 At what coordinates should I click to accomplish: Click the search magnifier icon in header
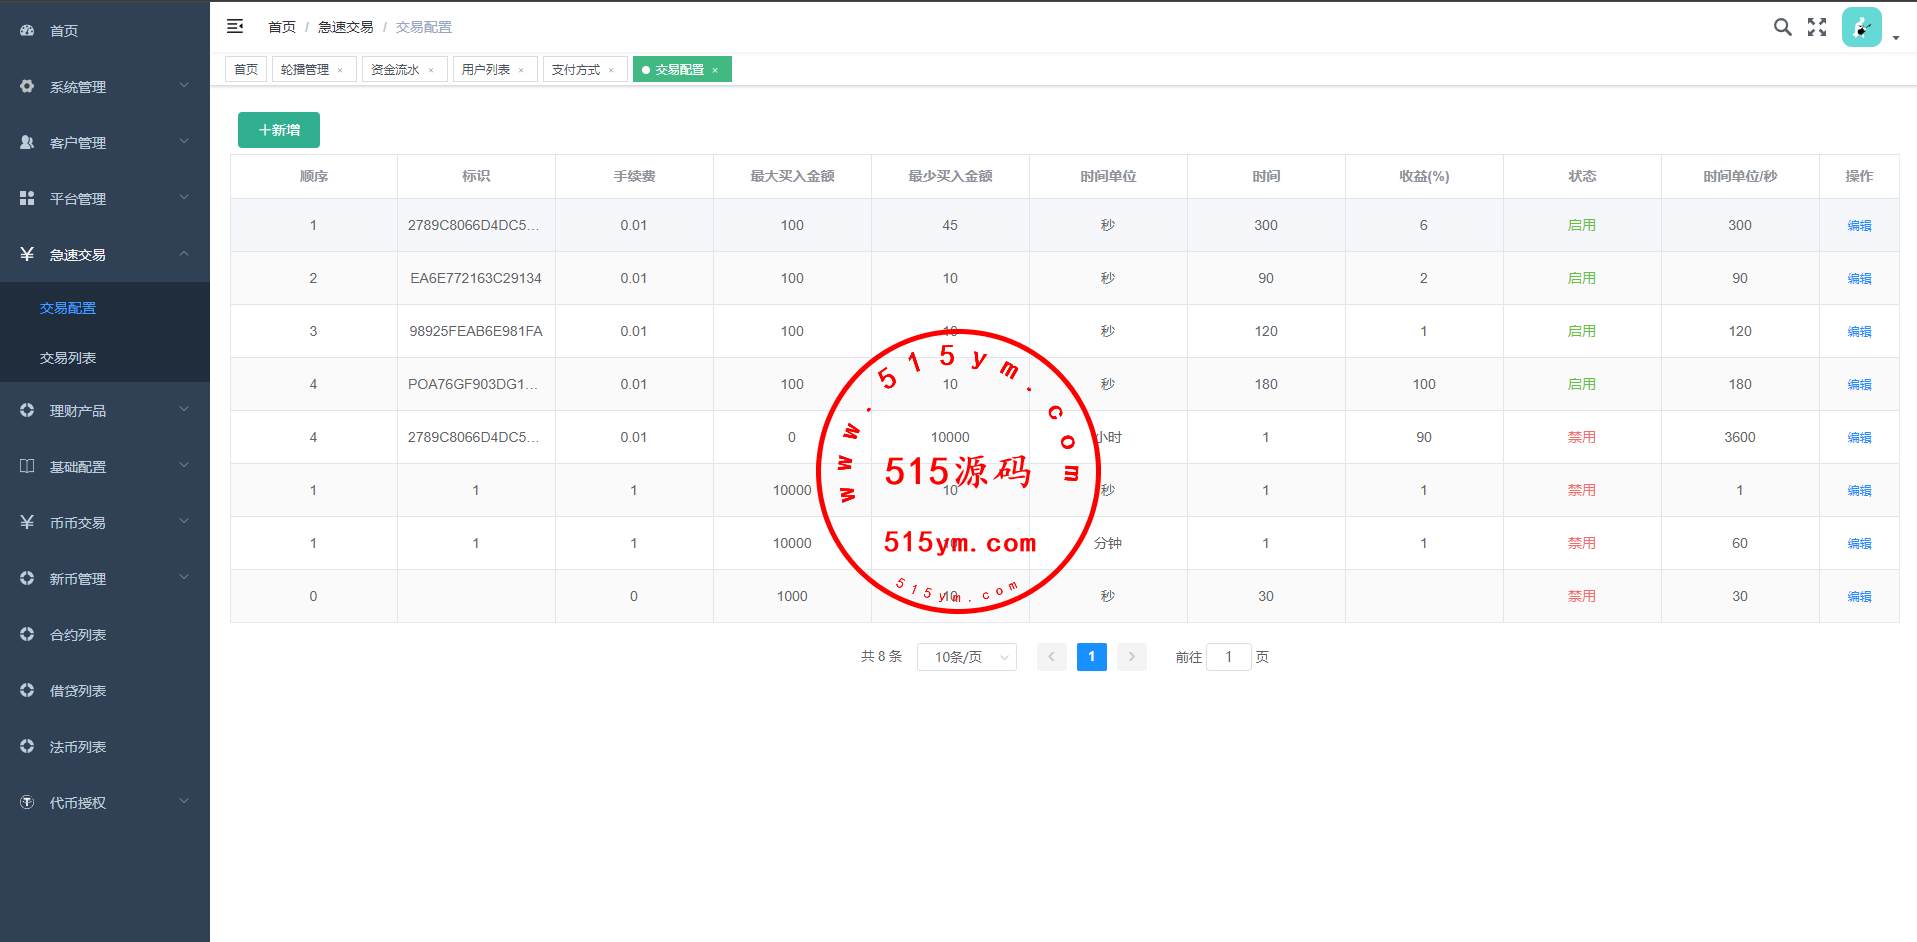point(1782,27)
